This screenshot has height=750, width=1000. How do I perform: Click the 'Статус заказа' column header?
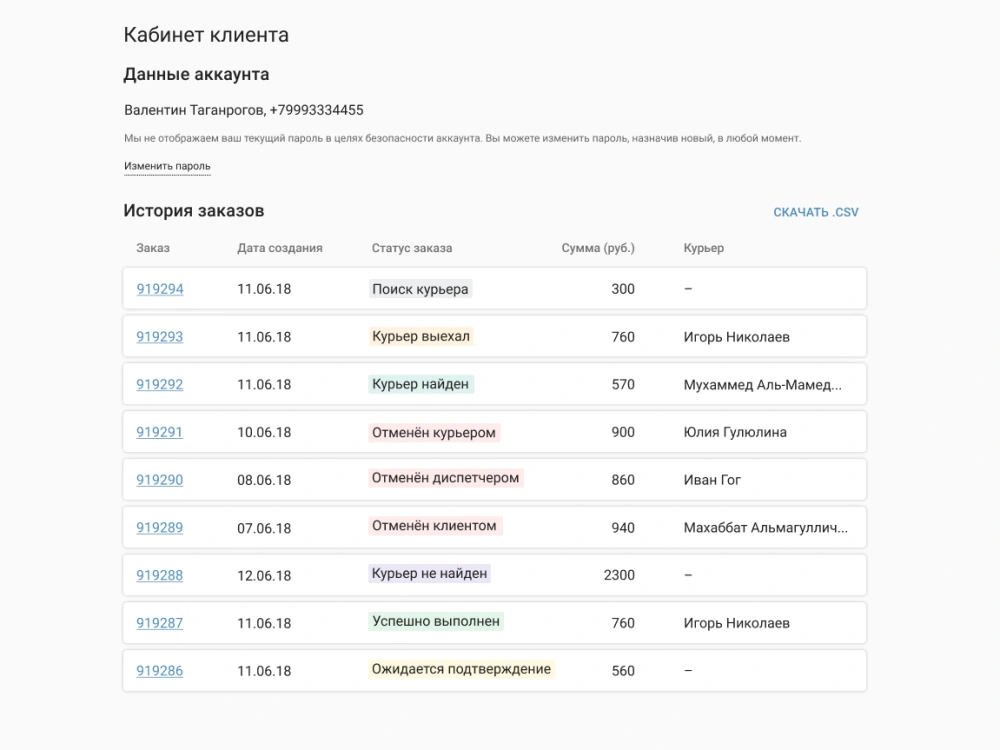tap(412, 248)
